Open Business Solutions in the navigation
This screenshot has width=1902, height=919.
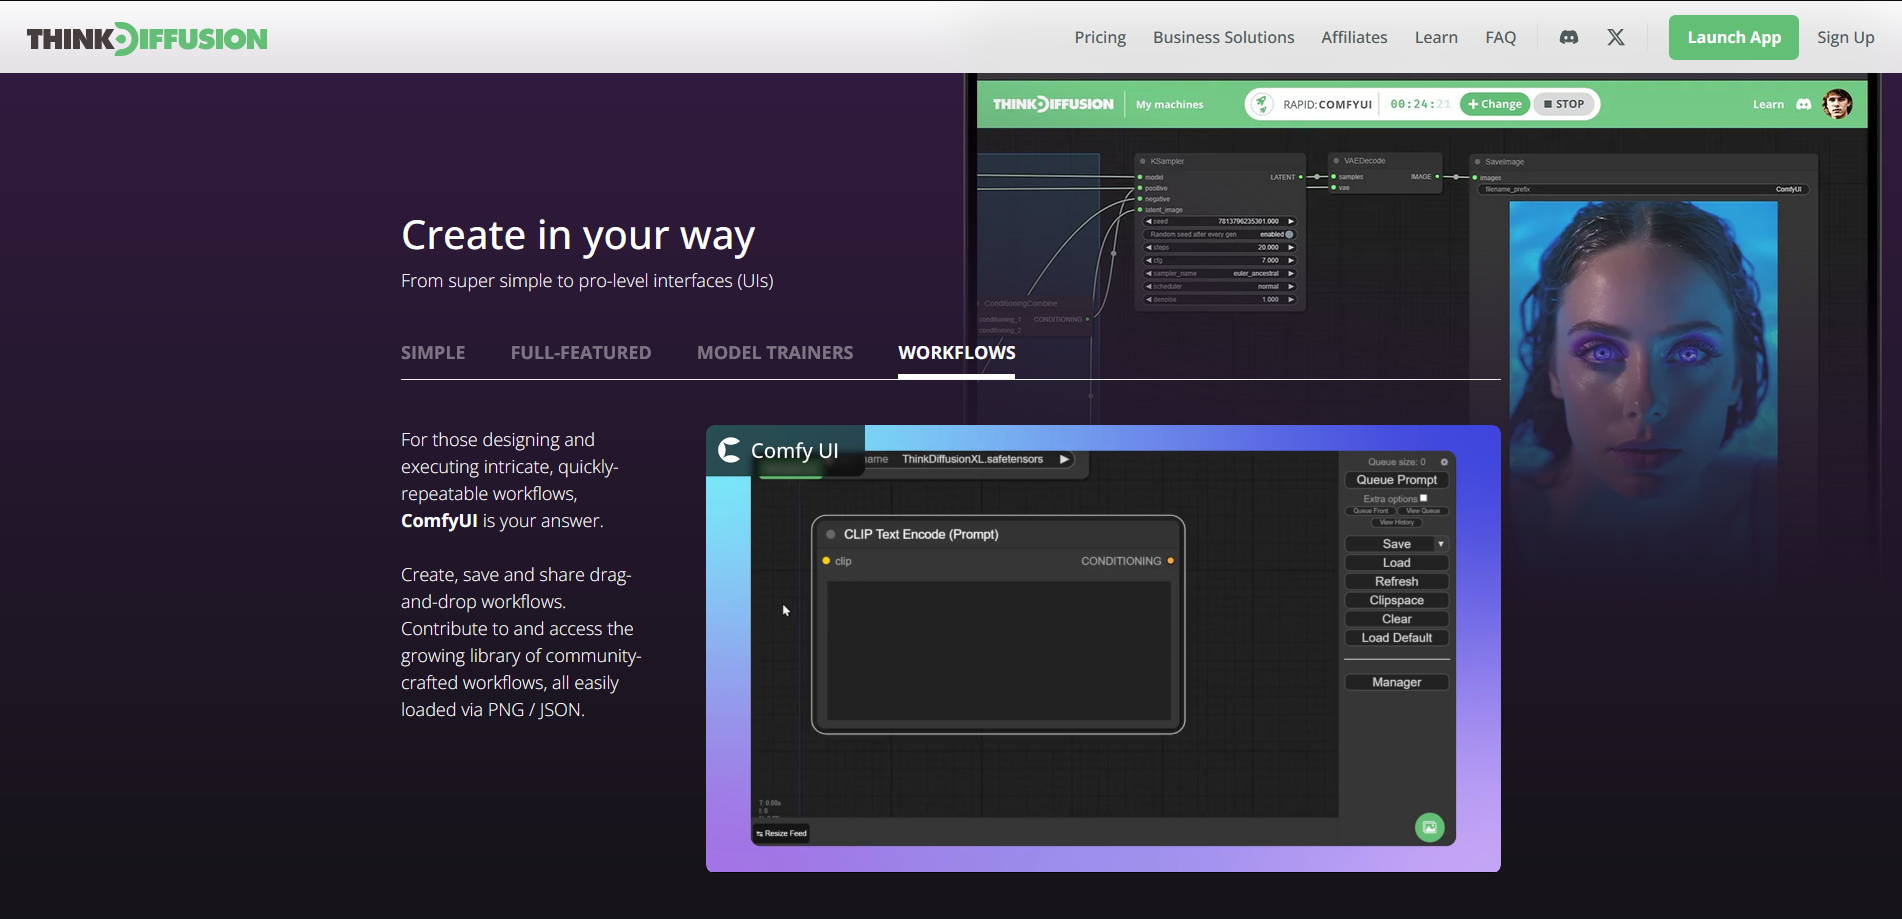[1223, 37]
